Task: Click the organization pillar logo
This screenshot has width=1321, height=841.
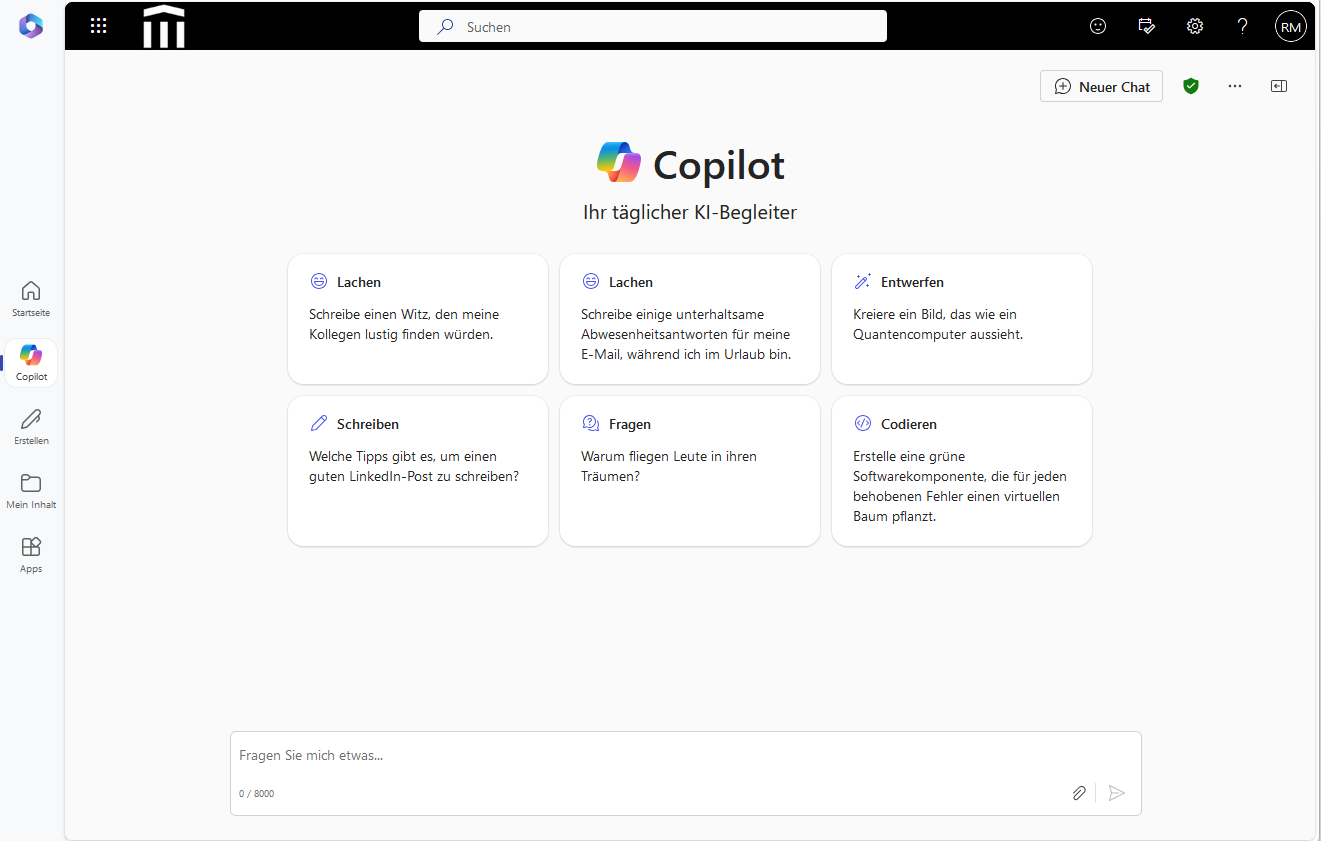Action: 164,26
